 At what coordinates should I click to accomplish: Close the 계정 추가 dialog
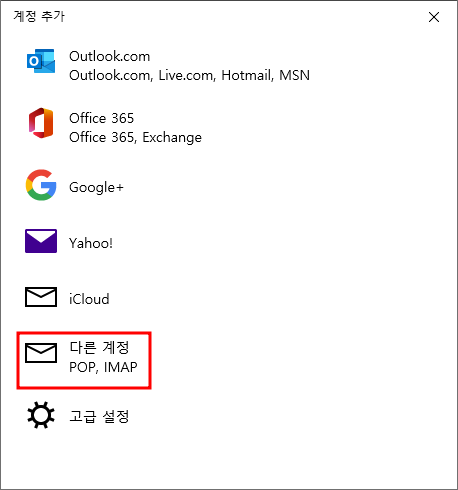pyautogui.click(x=434, y=17)
